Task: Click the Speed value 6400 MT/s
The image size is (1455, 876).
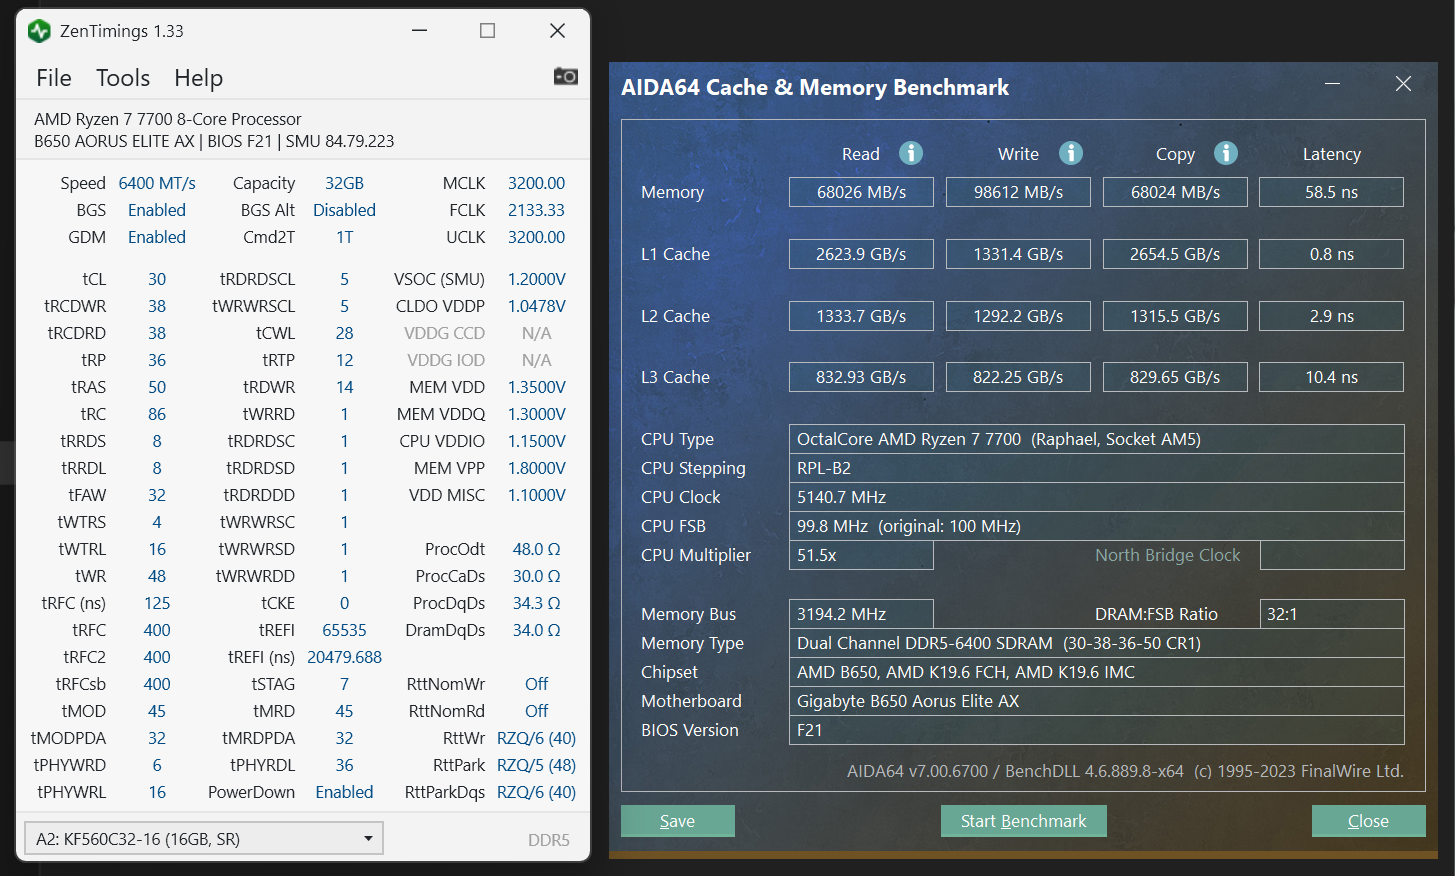Action: (x=157, y=183)
